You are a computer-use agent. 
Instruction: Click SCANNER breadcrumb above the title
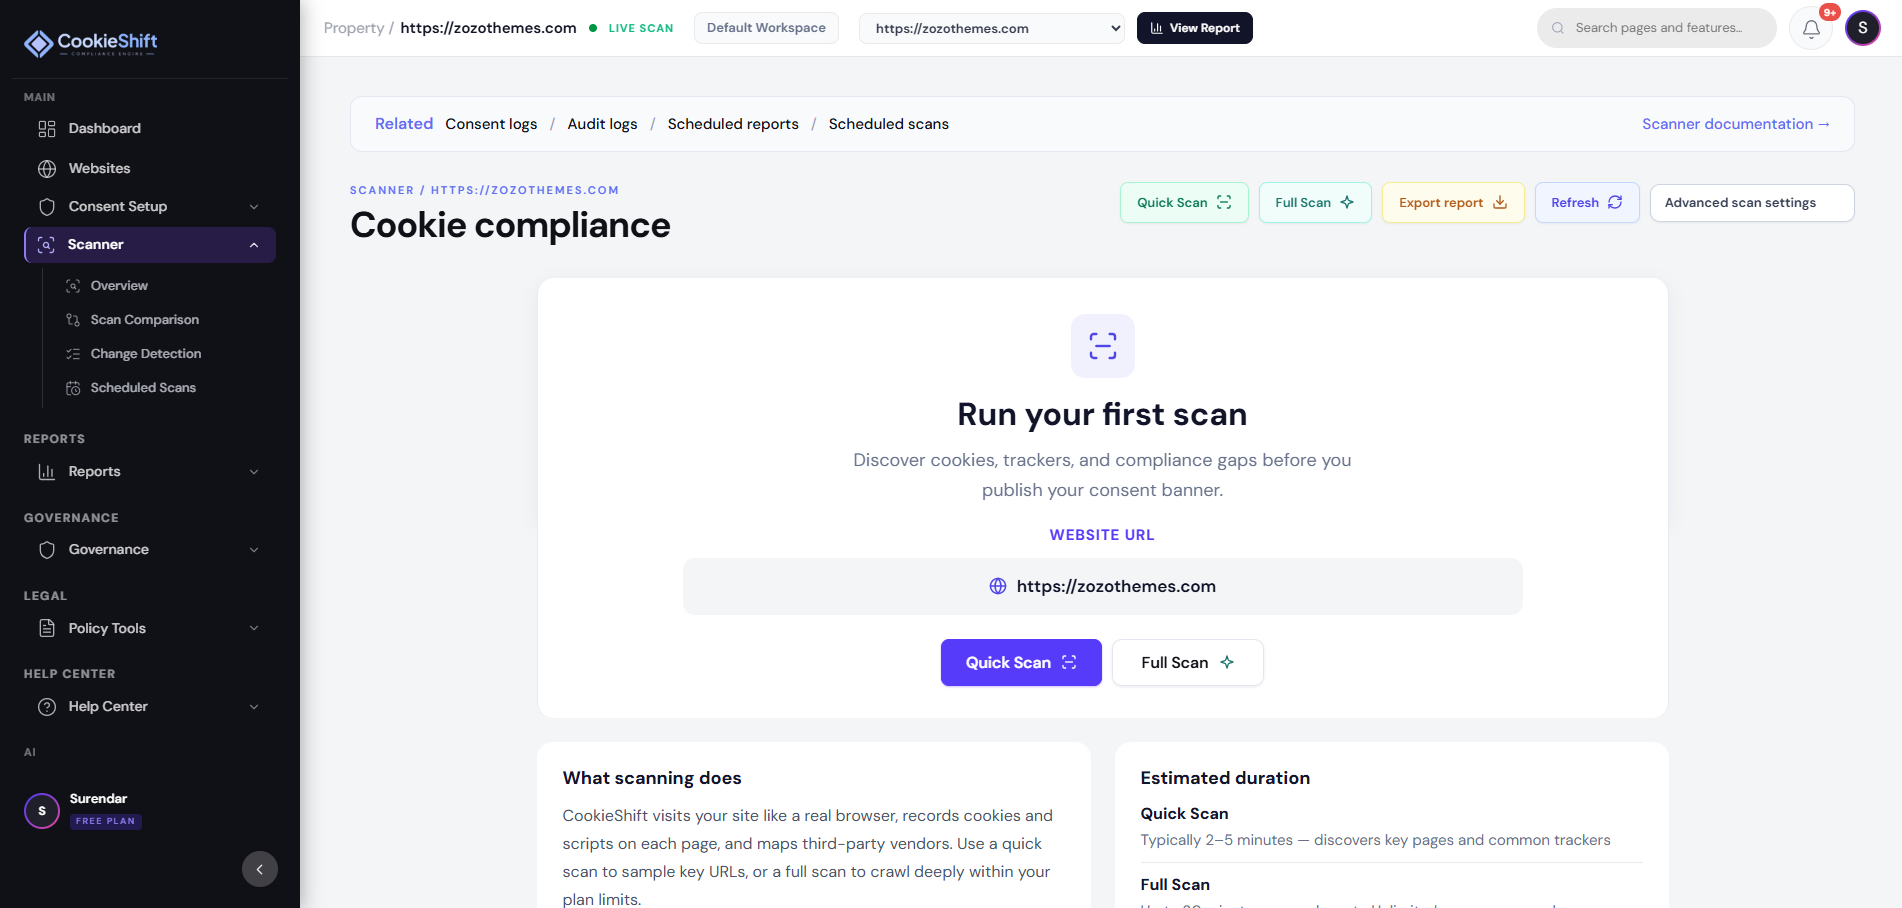click(382, 190)
